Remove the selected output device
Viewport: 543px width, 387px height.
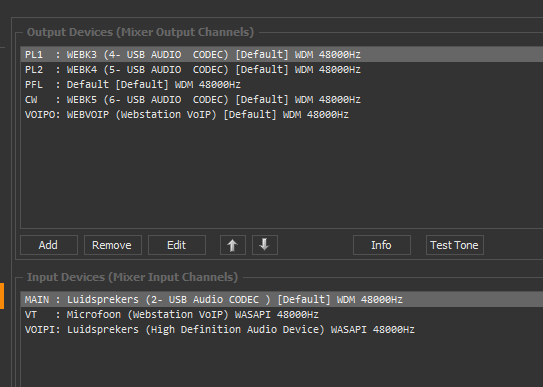[113, 245]
